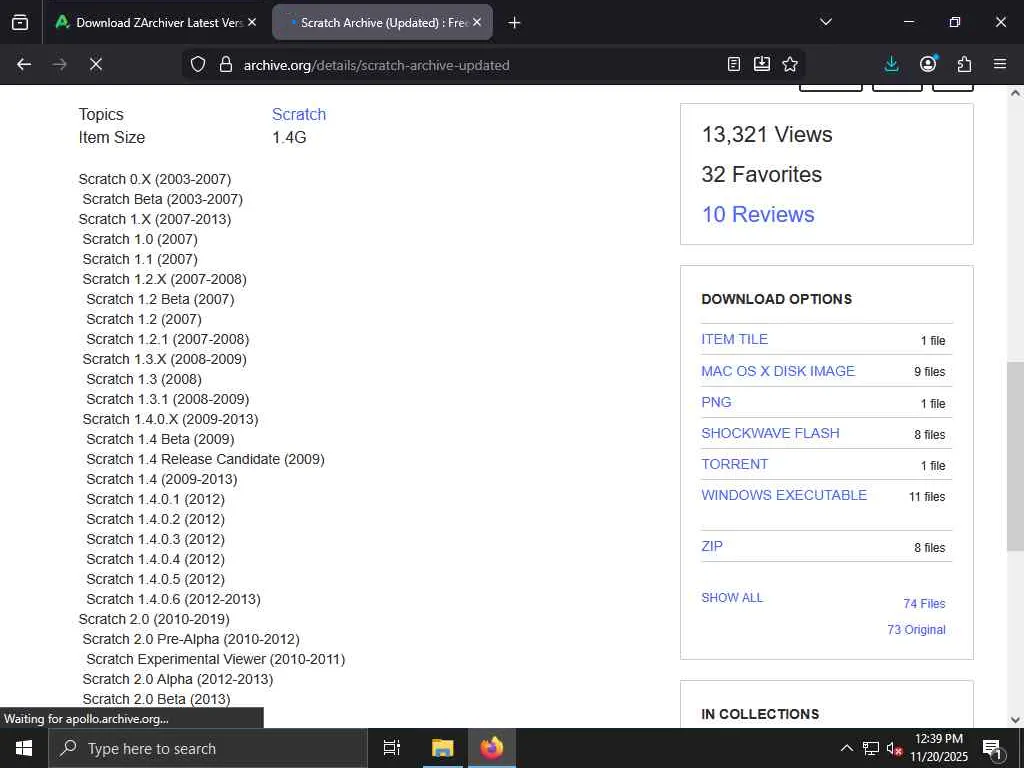
Task: Select text 'Scratch 2.0 Pre-Alpha (2010-2012)'
Action: coord(191,639)
